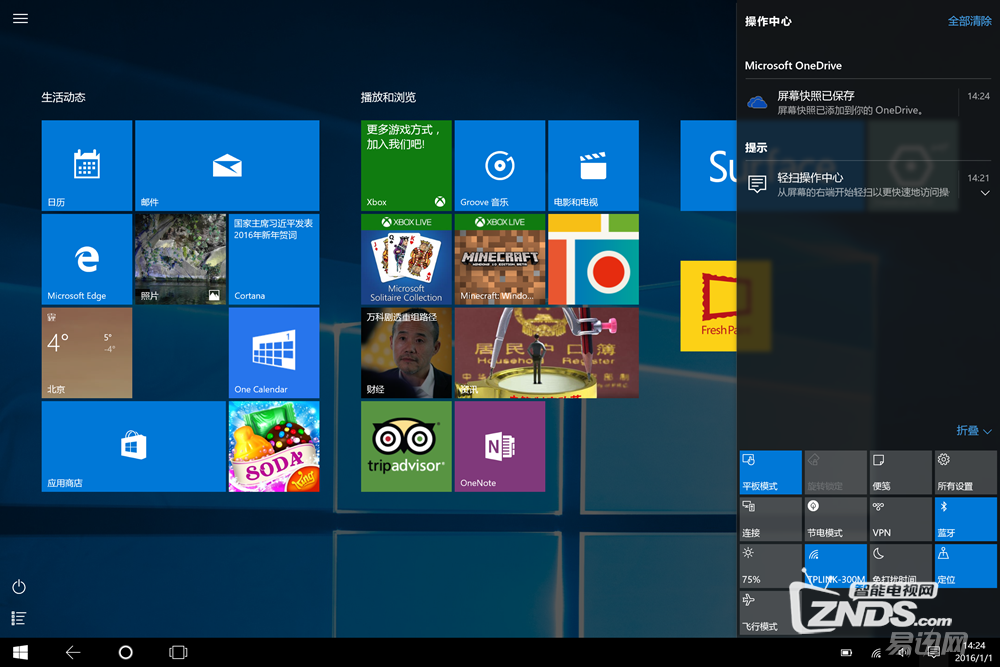Launch the Microsoft Edge tile
Image resolution: width=1000 pixels, height=667 pixels.
87,259
